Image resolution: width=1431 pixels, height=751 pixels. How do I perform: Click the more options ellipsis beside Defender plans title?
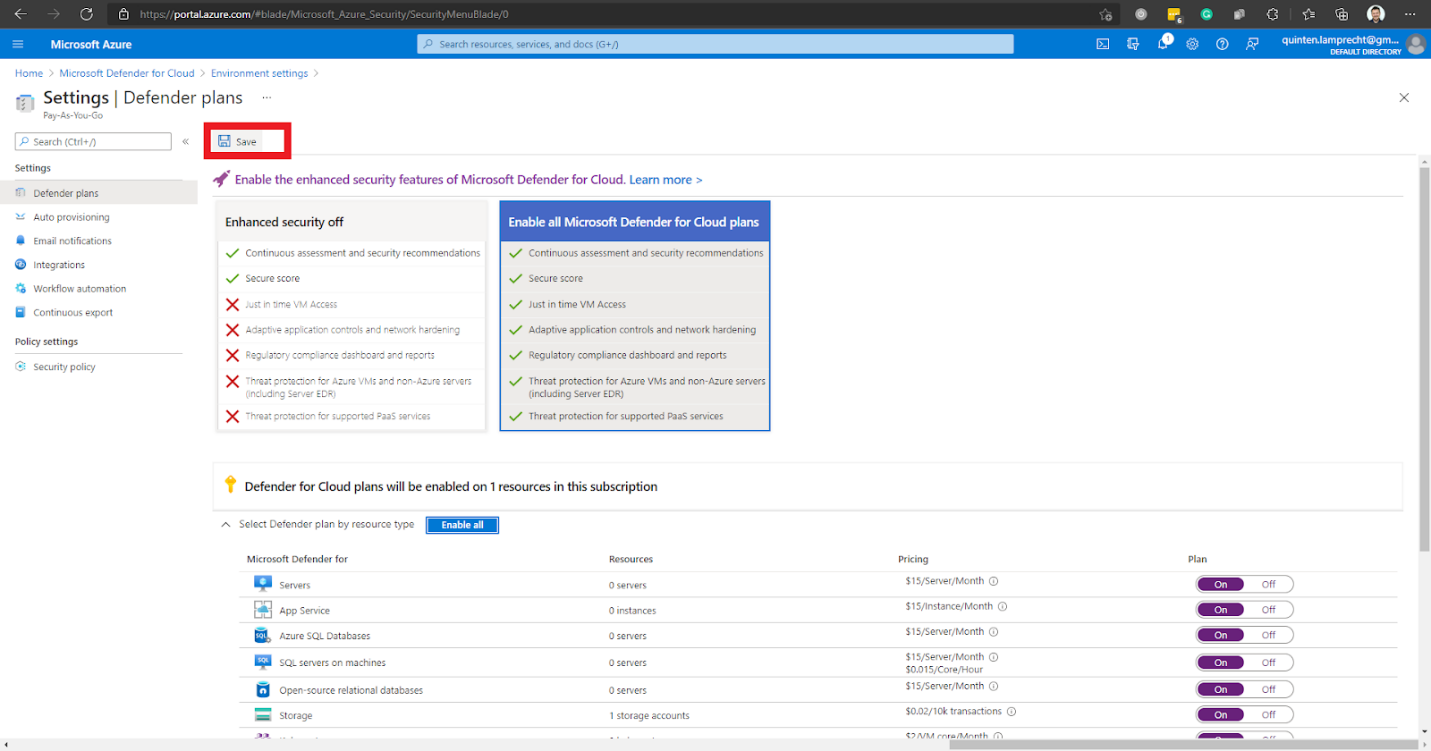pos(266,98)
